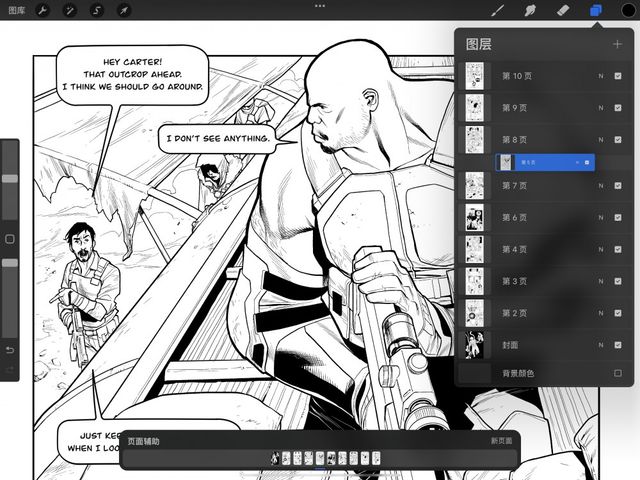Click thumbnail of layer 第 2 页
The width and height of the screenshot is (640, 480).
coord(475,313)
